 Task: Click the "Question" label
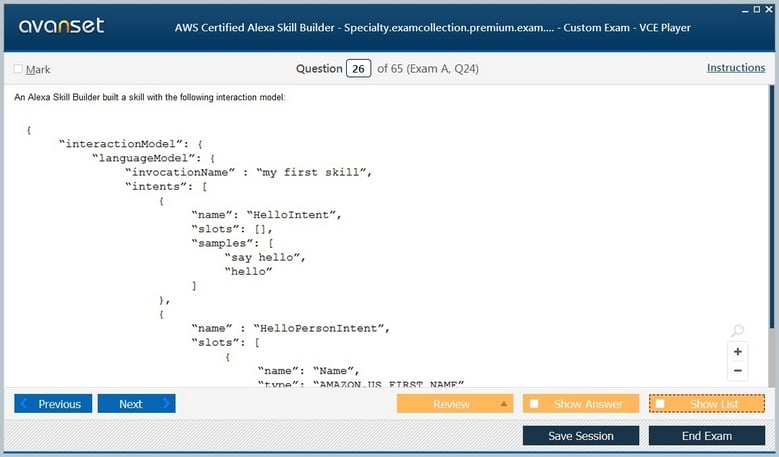coord(319,69)
